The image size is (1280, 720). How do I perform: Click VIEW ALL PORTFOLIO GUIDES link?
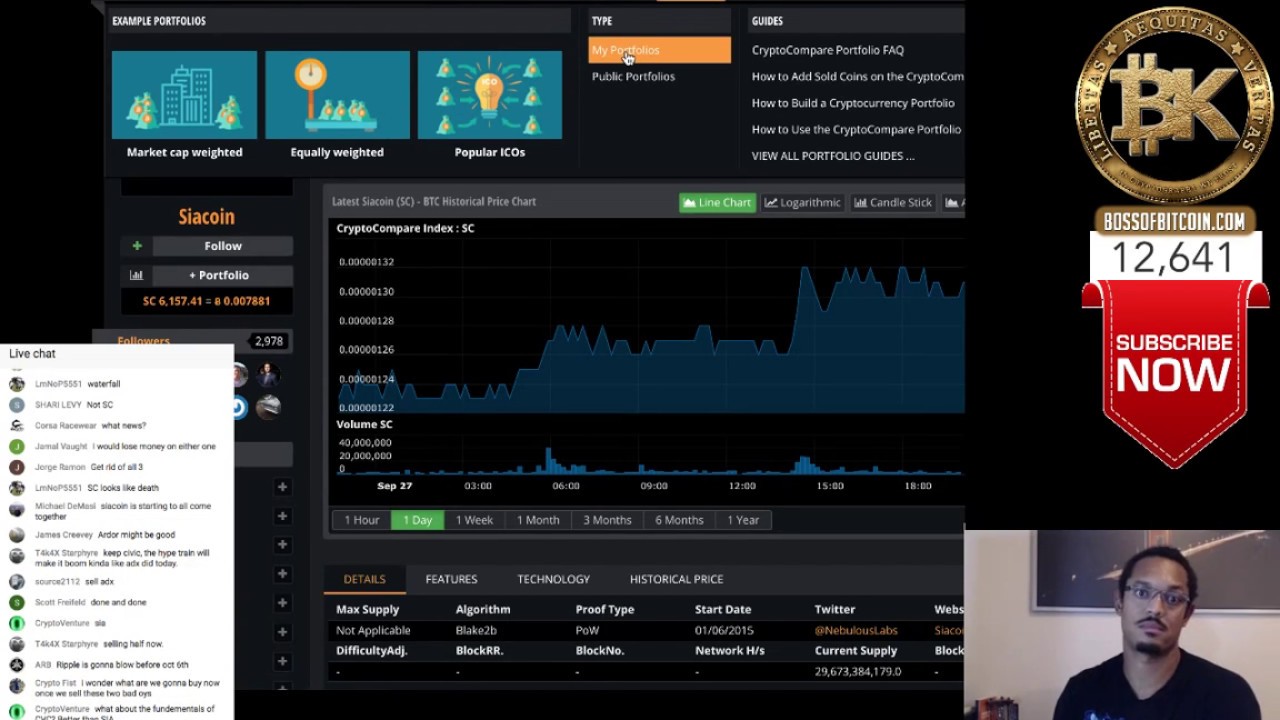point(833,156)
